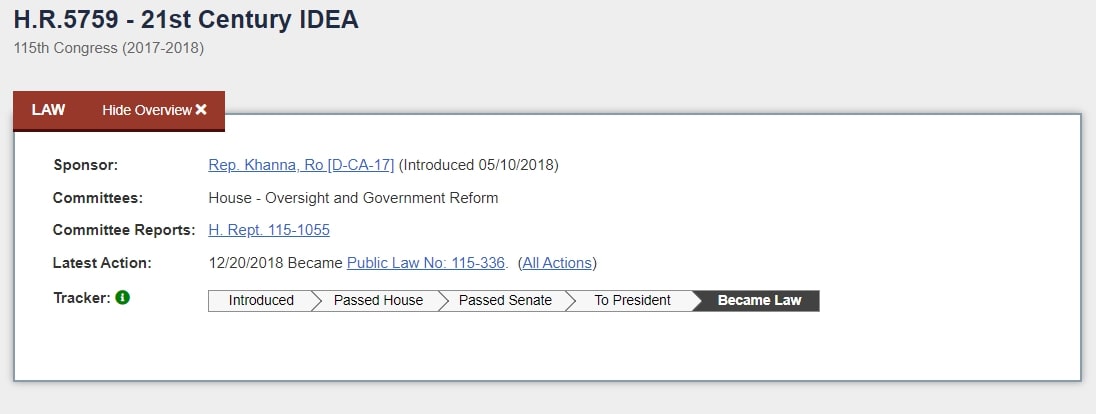This screenshot has height=414, width=1096.
Task: Hide the bill overview panel
Action: coord(154,110)
